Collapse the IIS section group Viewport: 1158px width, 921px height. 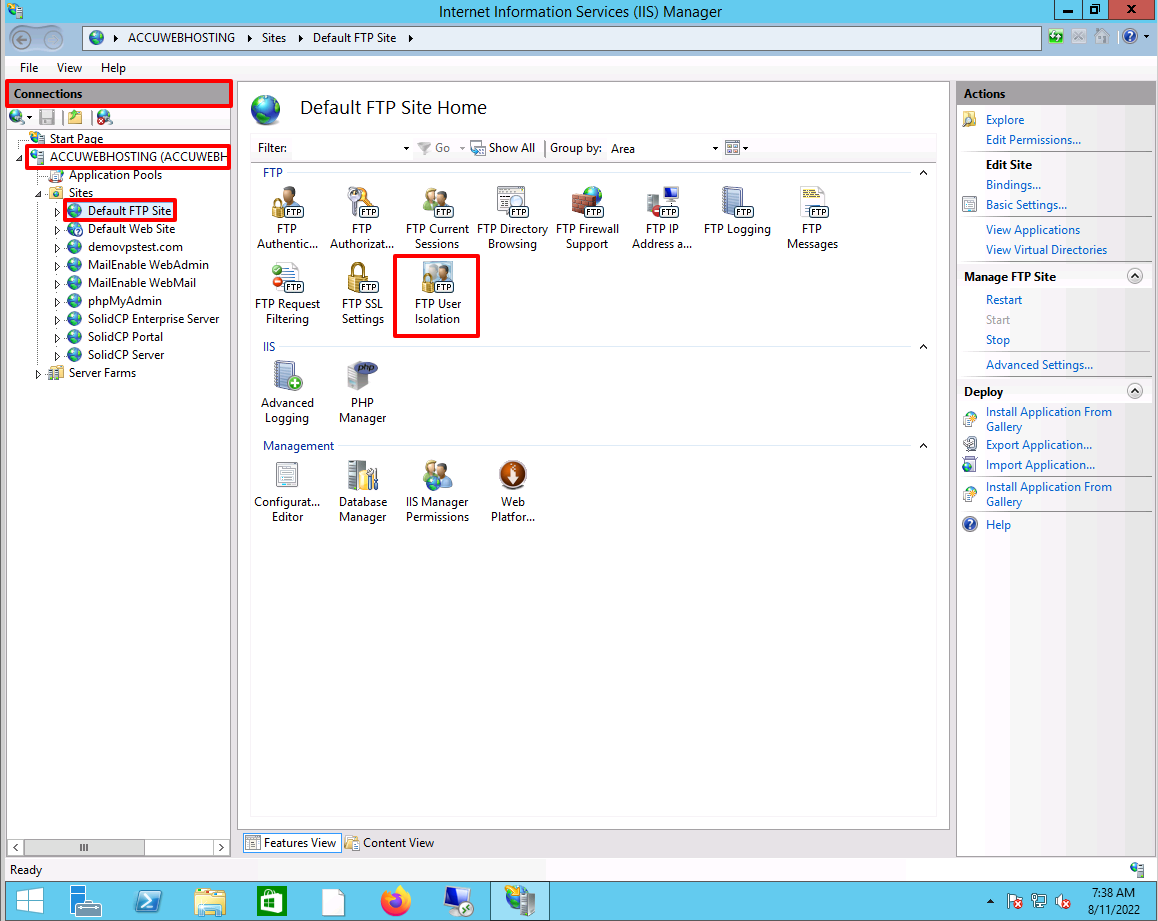(923, 347)
